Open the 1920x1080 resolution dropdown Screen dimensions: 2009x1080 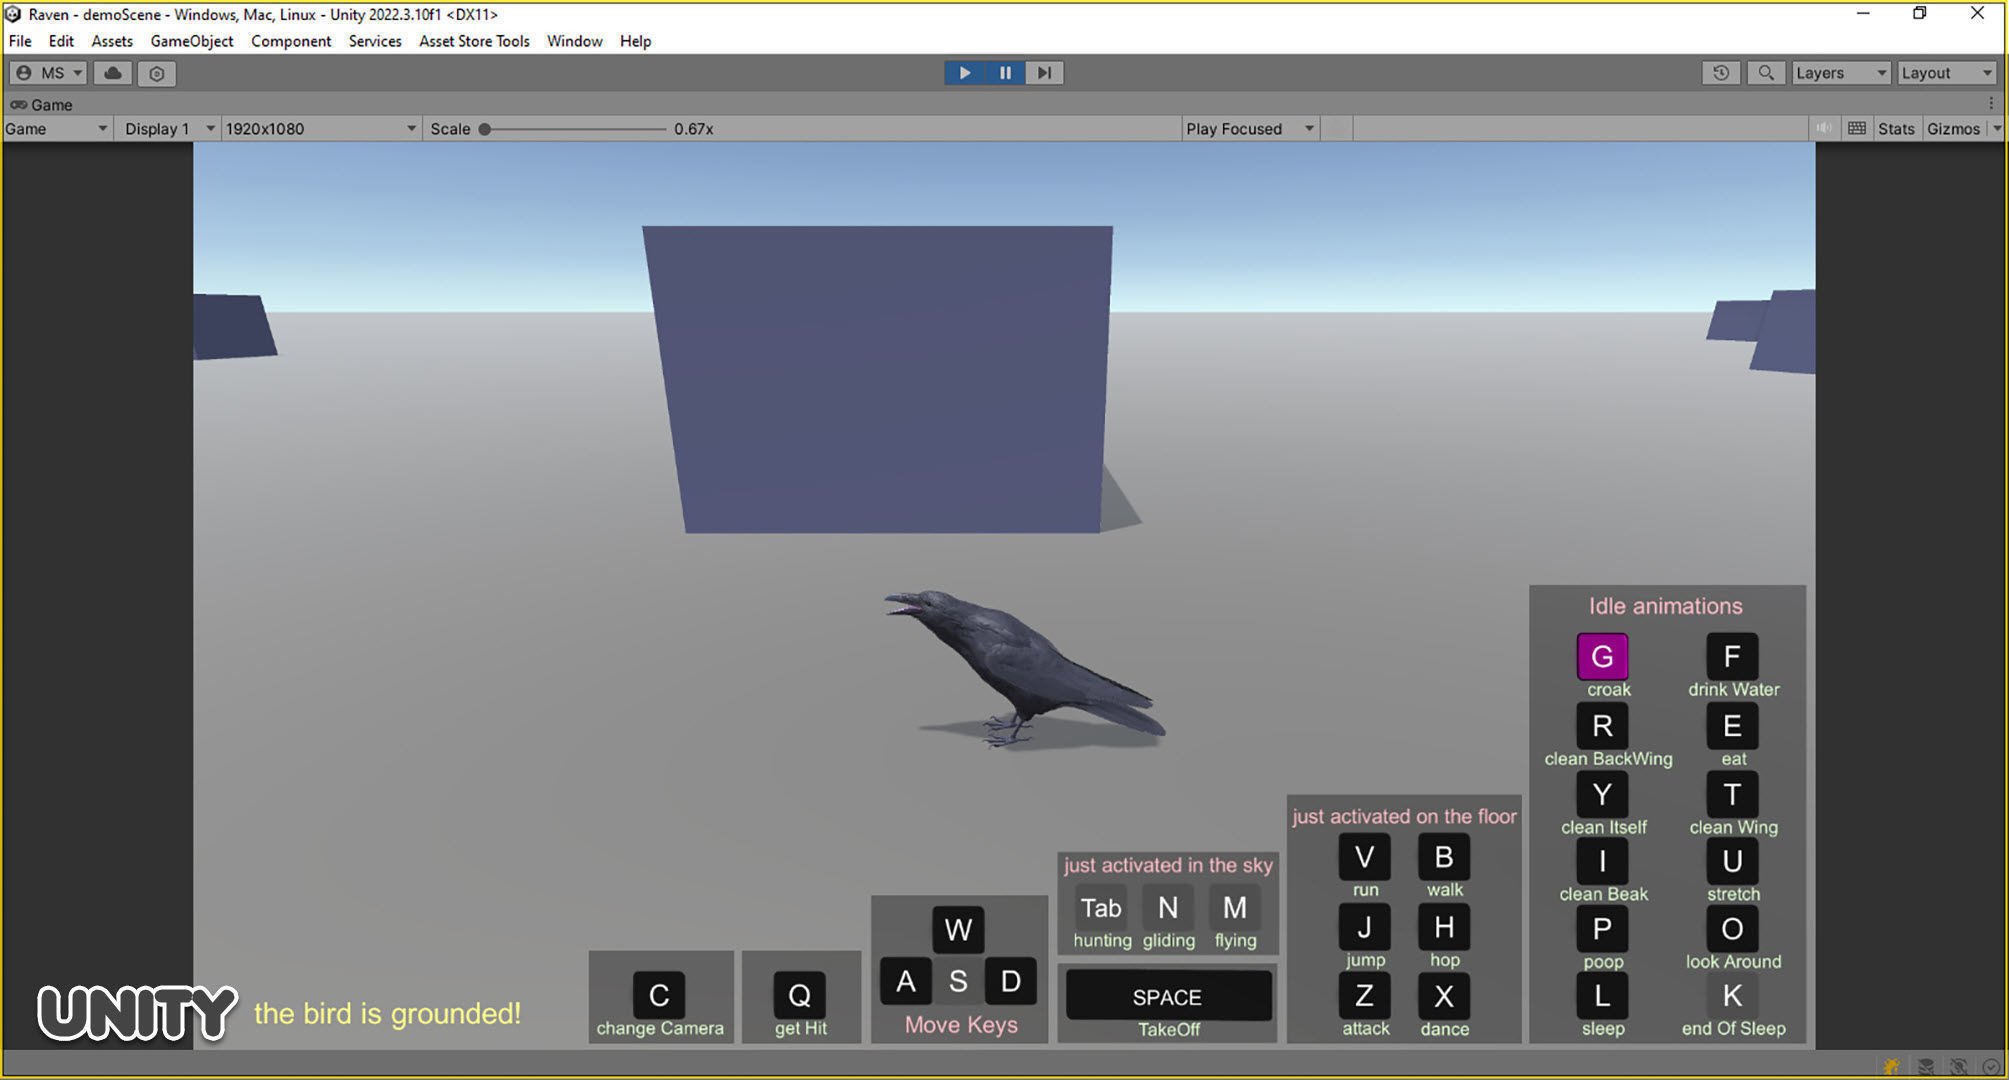tap(320, 128)
